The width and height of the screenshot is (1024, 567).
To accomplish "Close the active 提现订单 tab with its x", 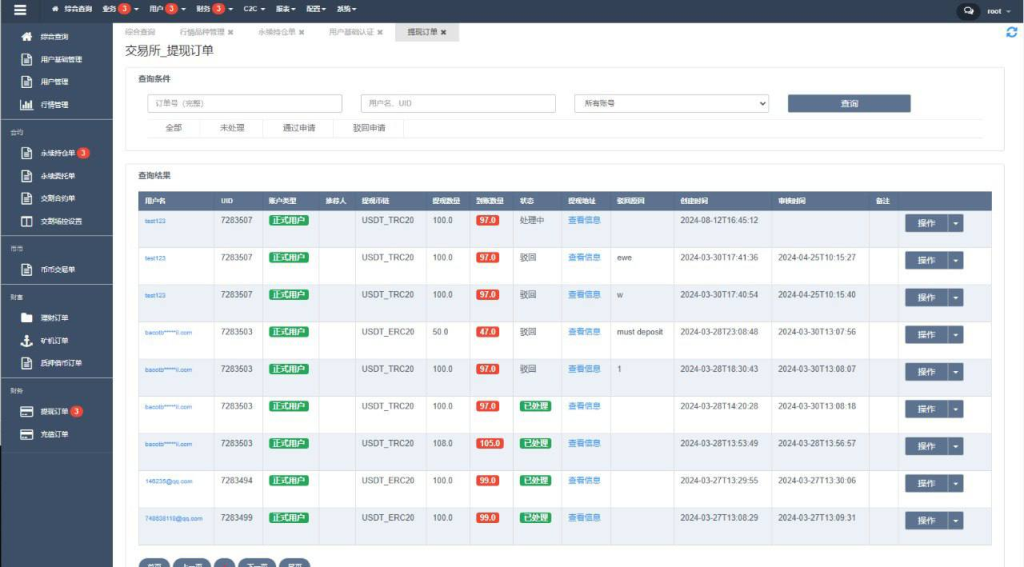I will 443,32.
